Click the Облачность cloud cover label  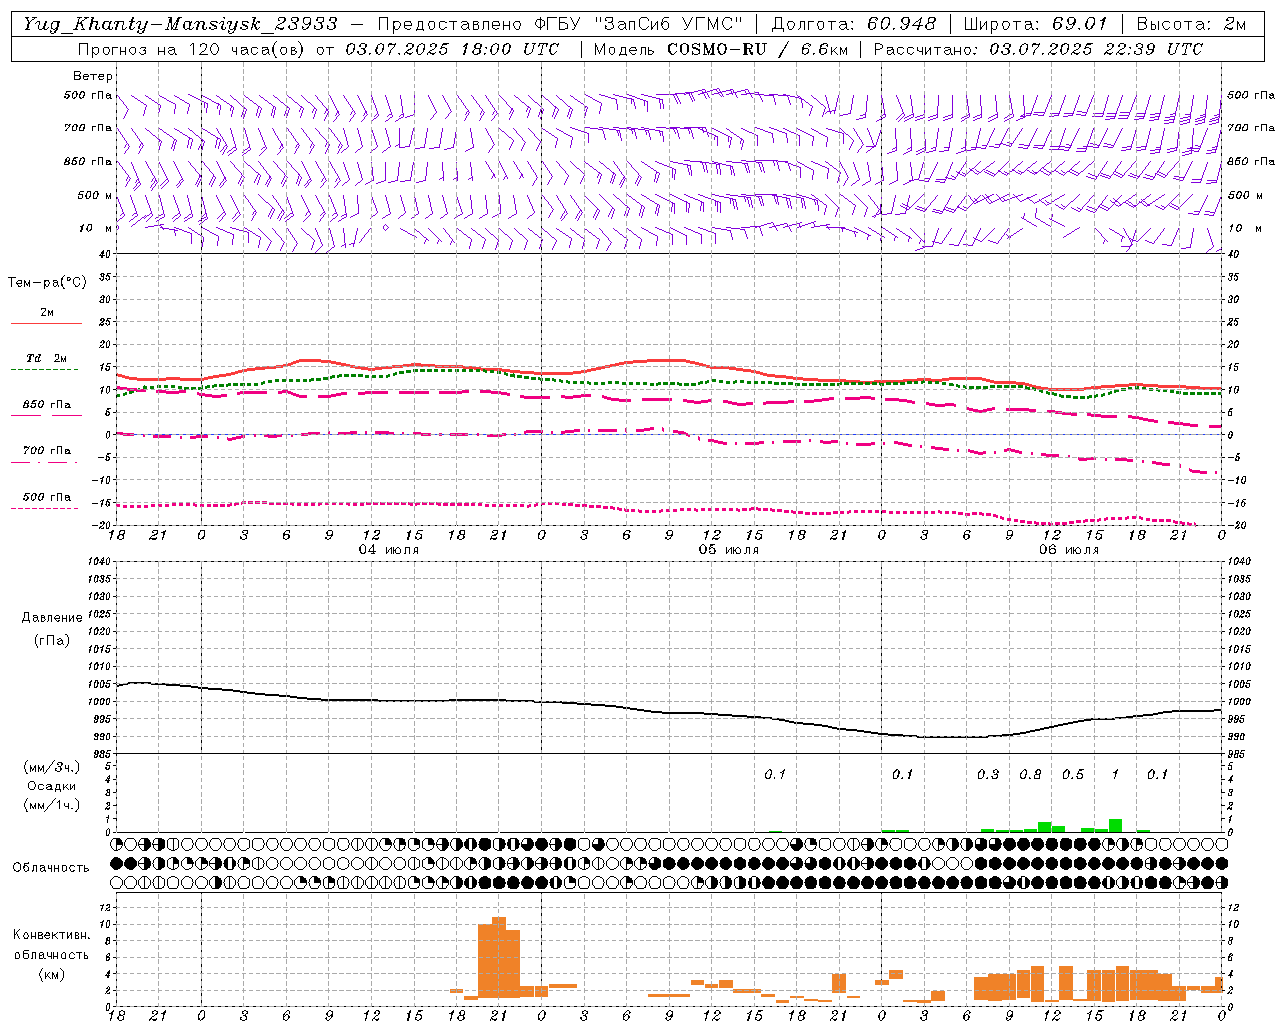pyautogui.click(x=51, y=868)
